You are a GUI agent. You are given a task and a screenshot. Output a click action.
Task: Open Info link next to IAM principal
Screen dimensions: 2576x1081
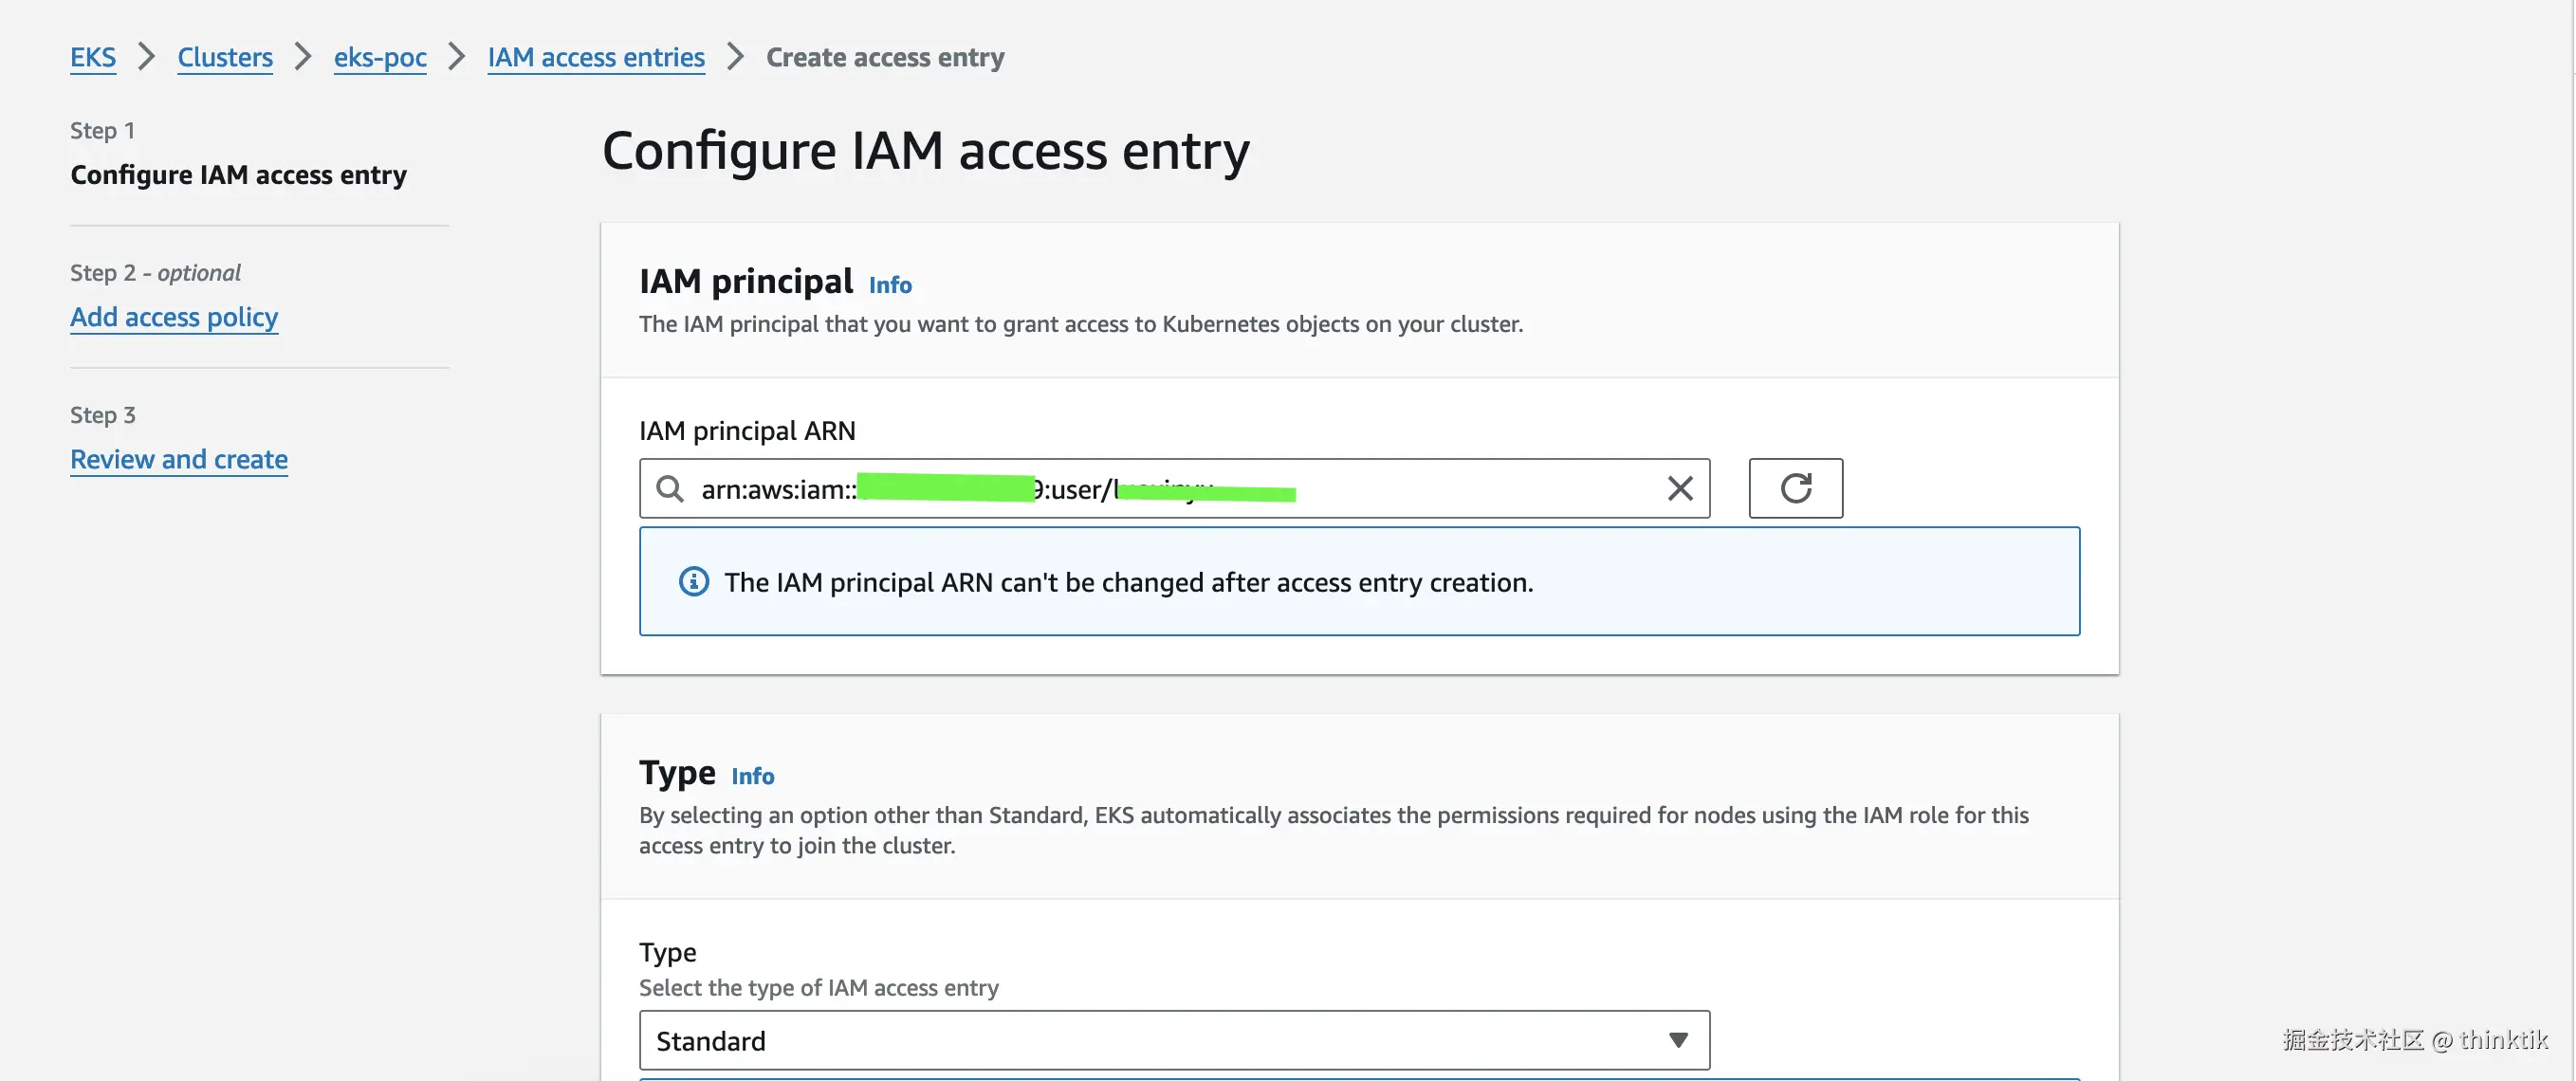tap(889, 285)
